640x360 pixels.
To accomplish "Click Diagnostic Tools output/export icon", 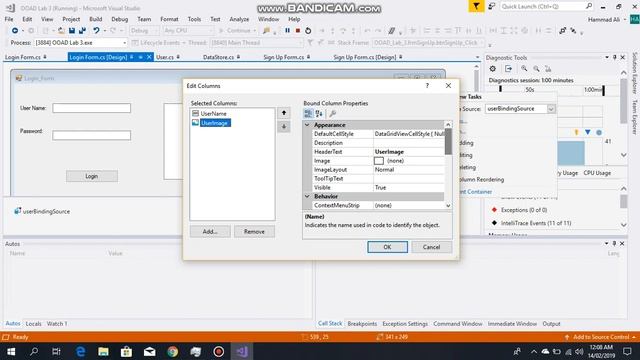I will pos(508,69).
